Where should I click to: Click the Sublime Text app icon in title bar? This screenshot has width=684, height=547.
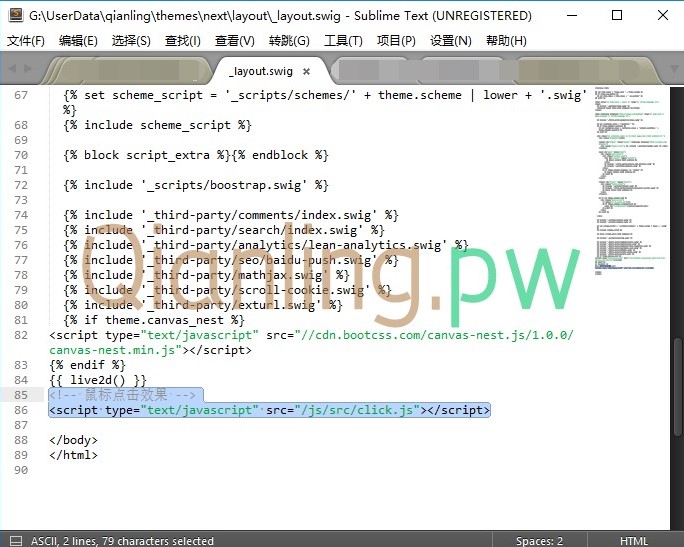point(16,15)
